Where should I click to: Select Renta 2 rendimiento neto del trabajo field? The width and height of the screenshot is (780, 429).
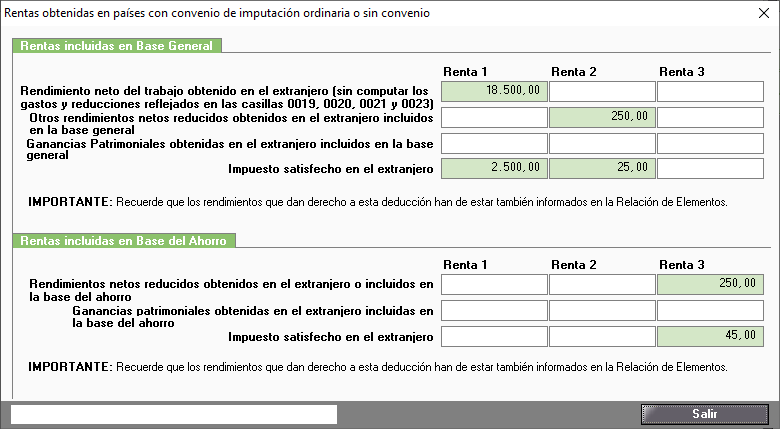pyautogui.click(x=602, y=92)
